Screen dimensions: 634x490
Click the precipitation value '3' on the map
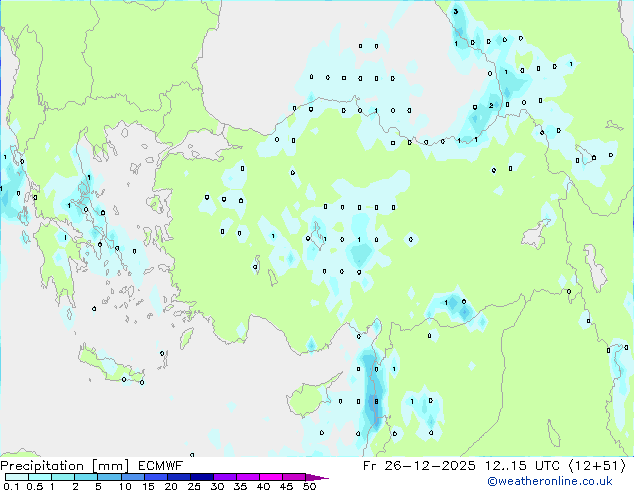(456, 11)
